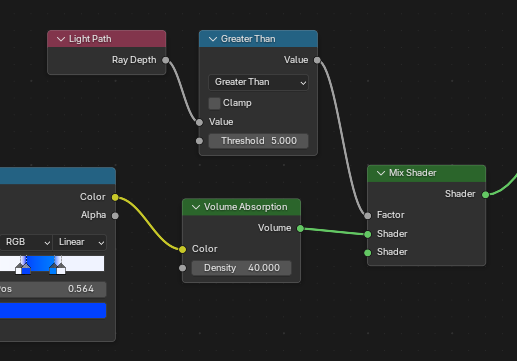Click the Threshold 5.000 field
The height and width of the screenshot is (361, 517).
[x=258, y=141]
